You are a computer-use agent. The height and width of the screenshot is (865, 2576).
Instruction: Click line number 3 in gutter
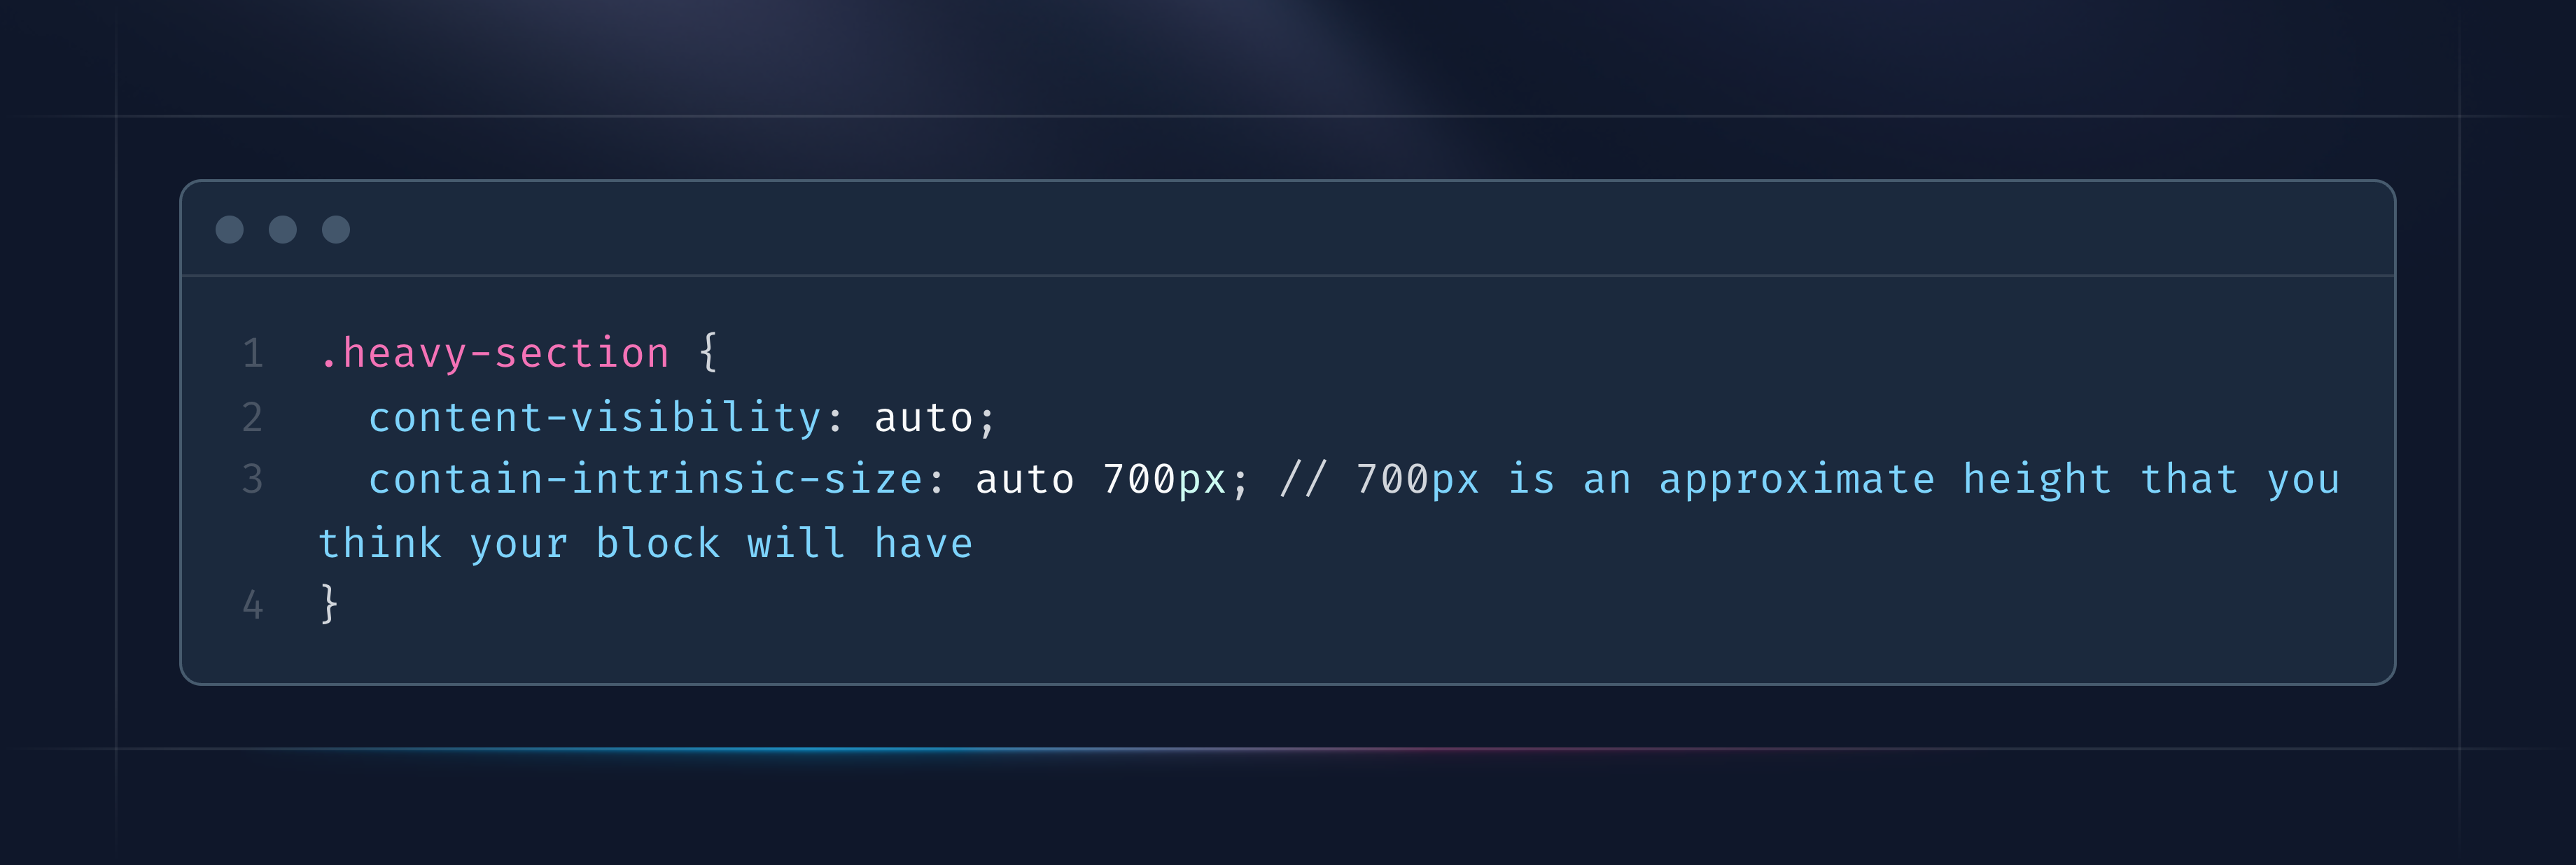click(x=253, y=480)
